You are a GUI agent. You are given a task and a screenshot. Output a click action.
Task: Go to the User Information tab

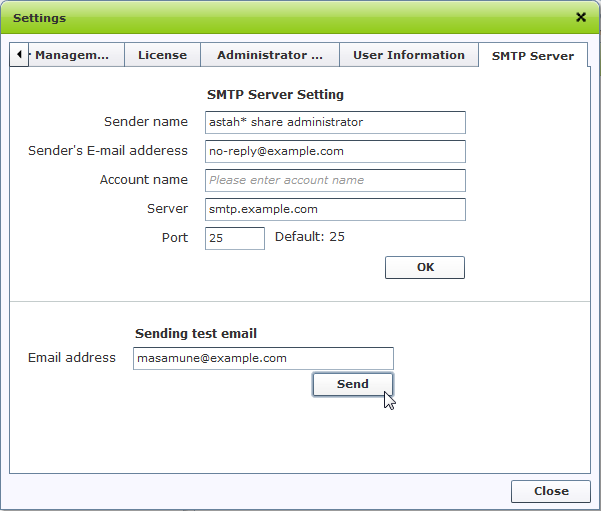[x=409, y=55]
